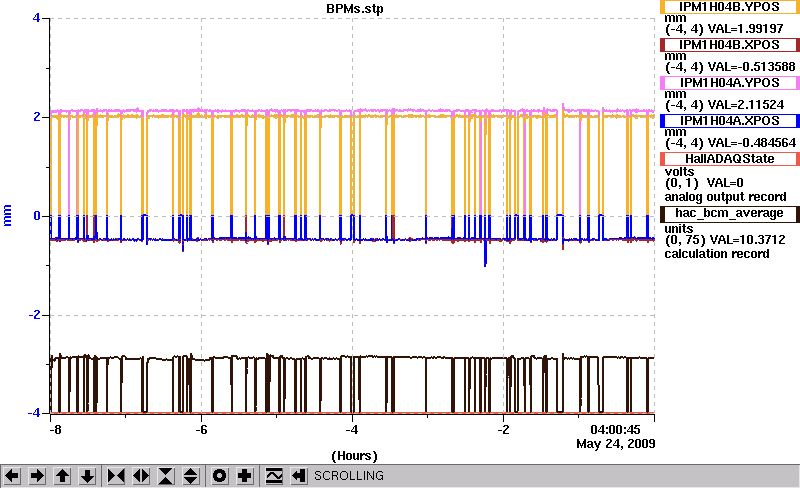Select the IPM1H04A.YPOS curve legend button
The image size is (800, 488).
coord(730,83)
